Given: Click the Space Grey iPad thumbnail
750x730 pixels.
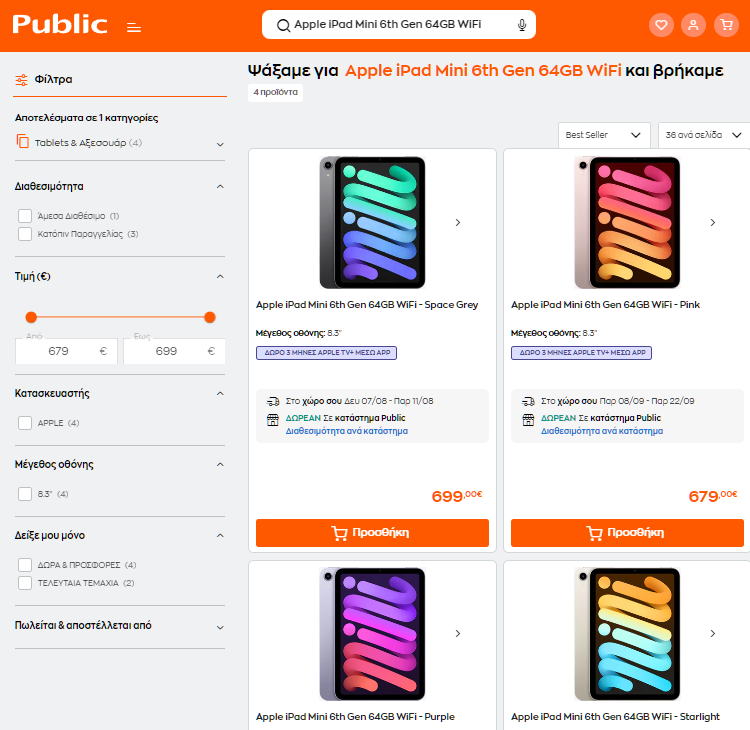Looking at the screenshot, I should [372, 222].
